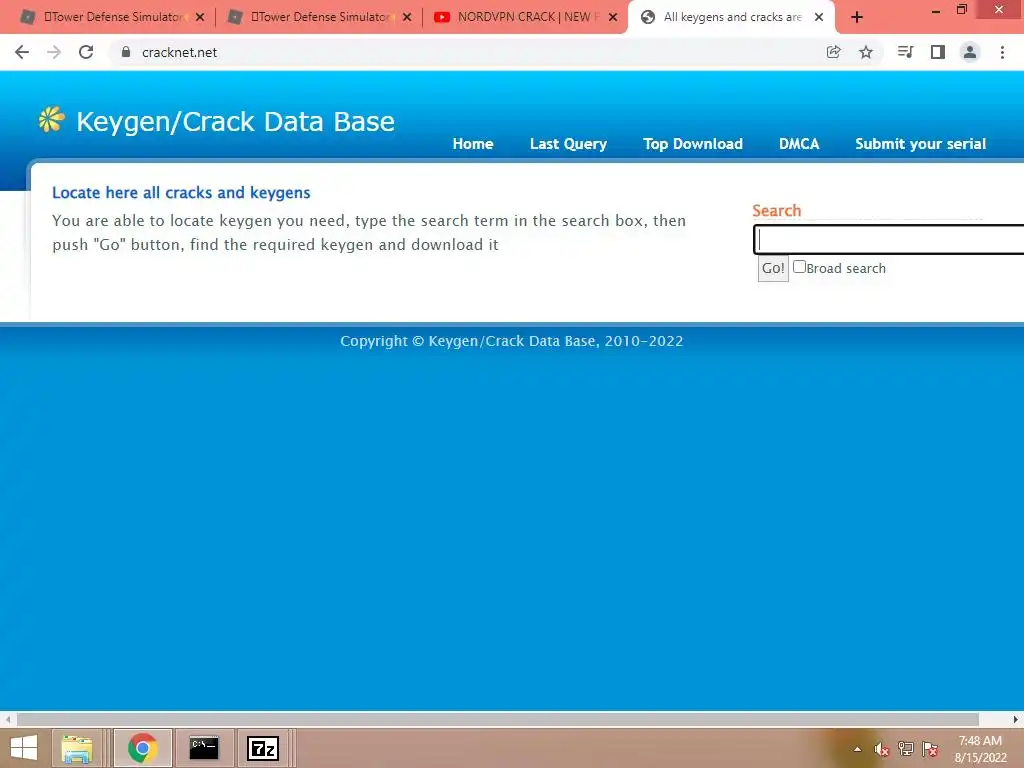
Task: Open the Last Query navigation link
Action: (568, 144)
